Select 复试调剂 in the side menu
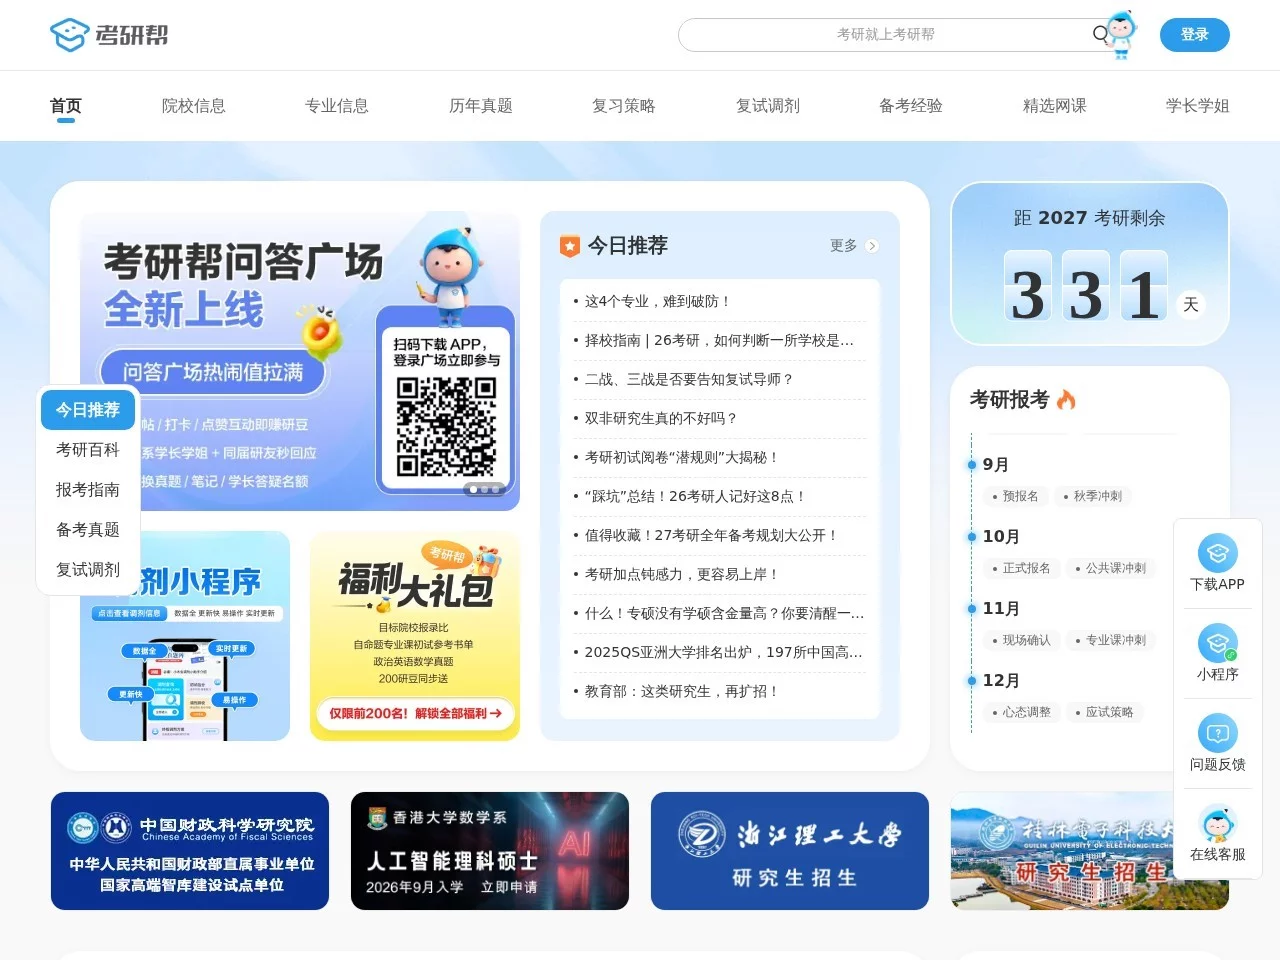The width and height of the screenshot is (1280, 960). click(x=88, y=570)
